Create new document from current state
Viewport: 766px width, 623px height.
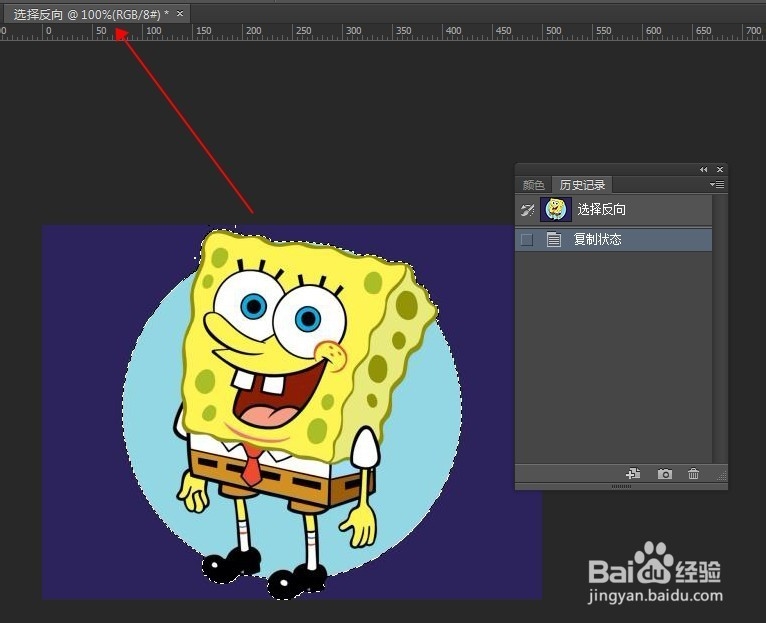point(633,473)
